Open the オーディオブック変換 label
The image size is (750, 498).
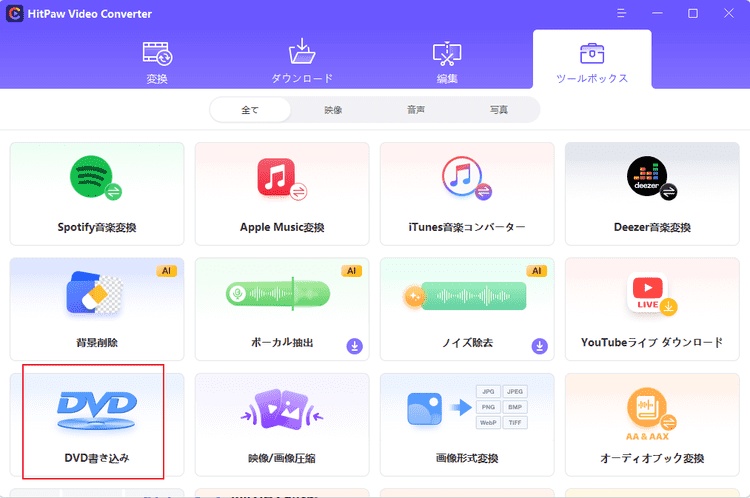652,458
